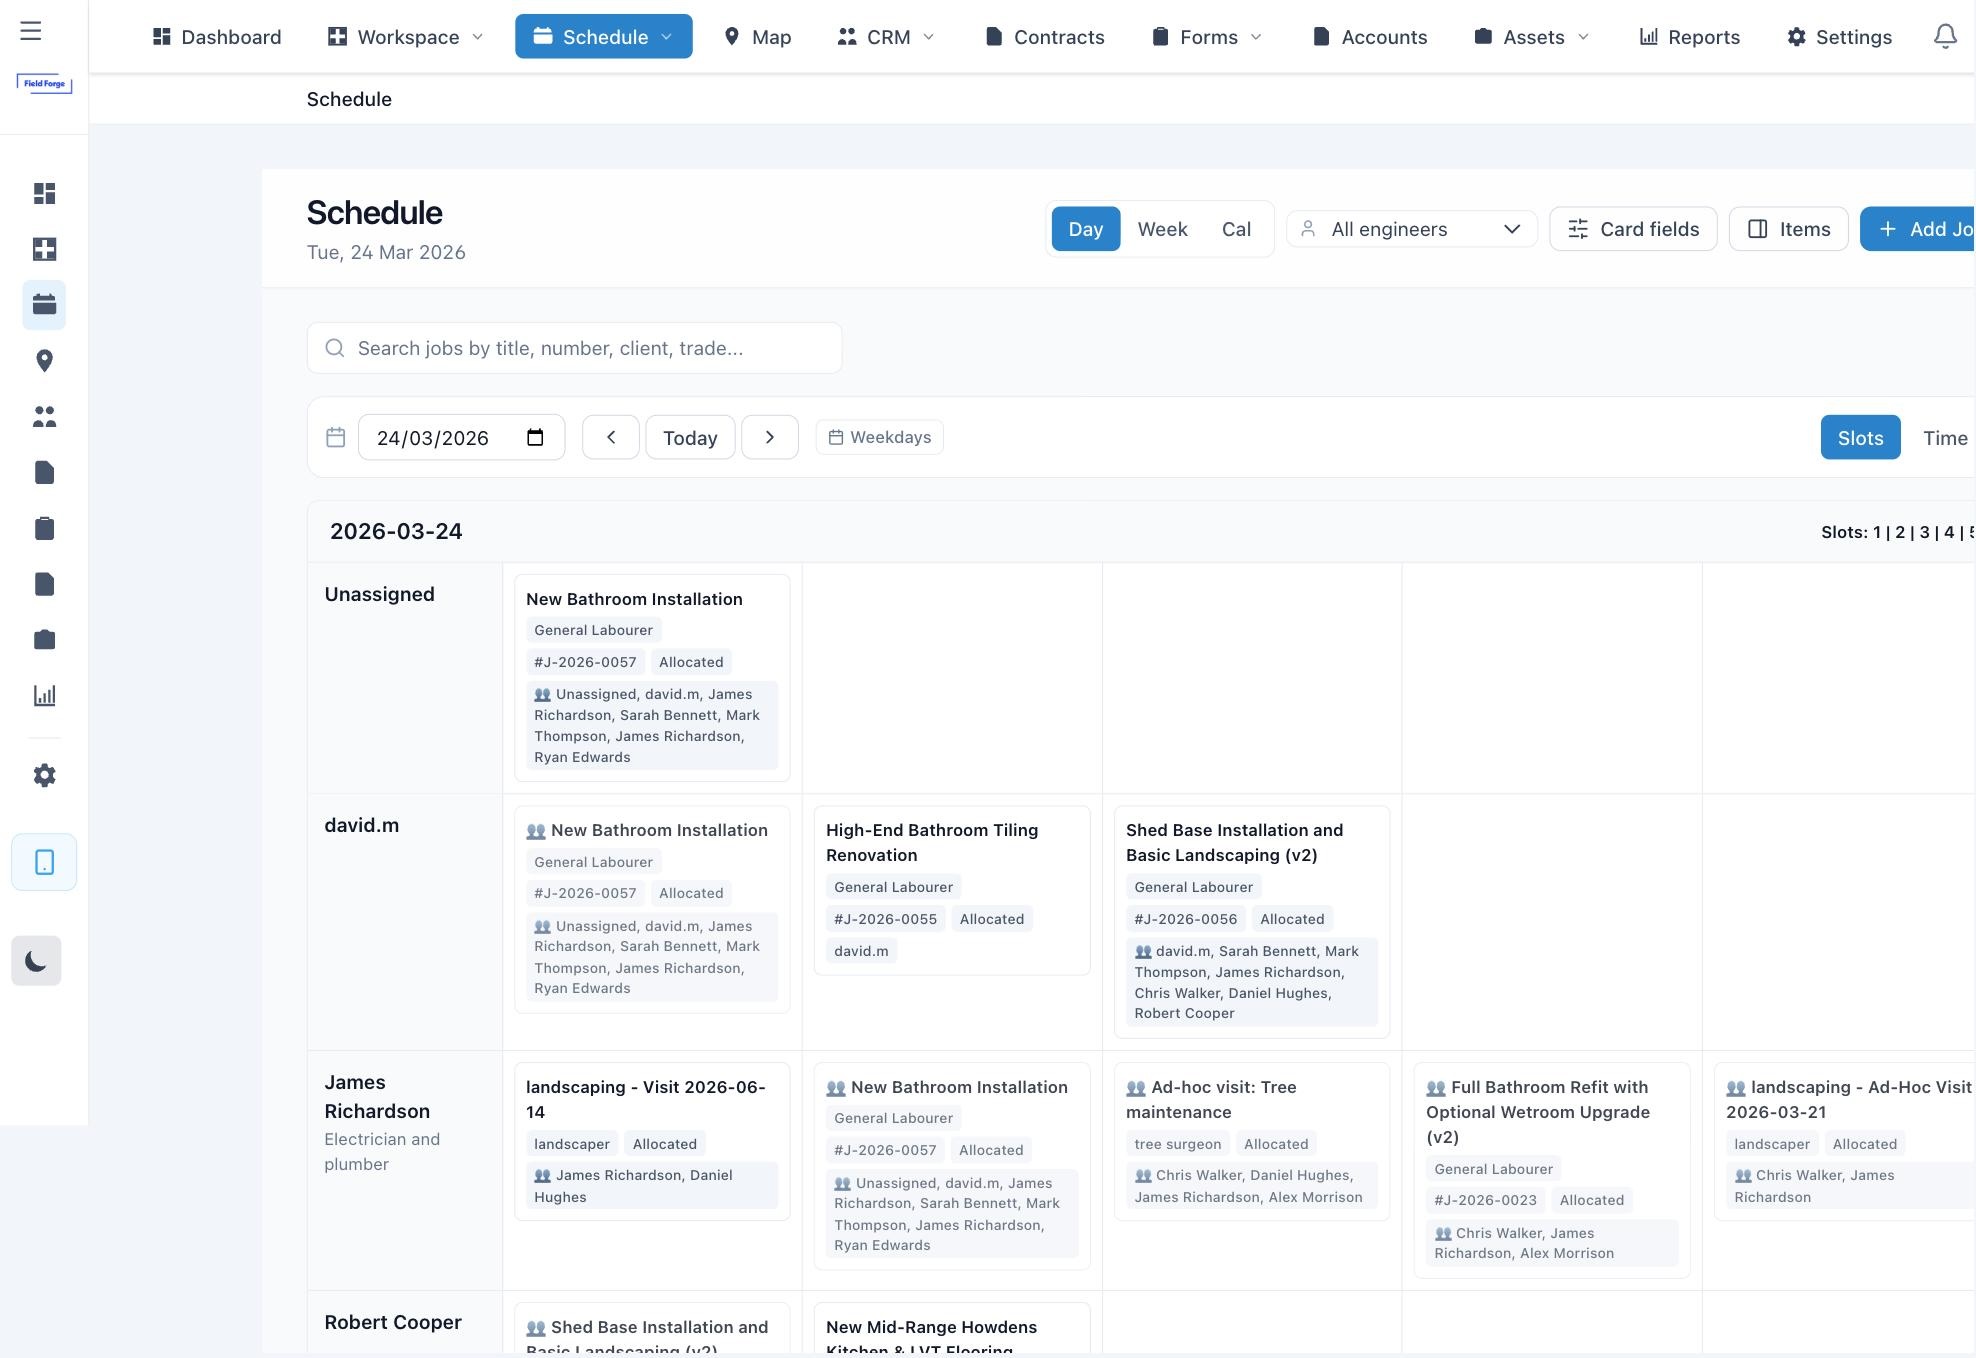The image size is (1976, 1358).
Task: Open the Card fields button
Action: pyautogui.click(x=1632, y=229)
